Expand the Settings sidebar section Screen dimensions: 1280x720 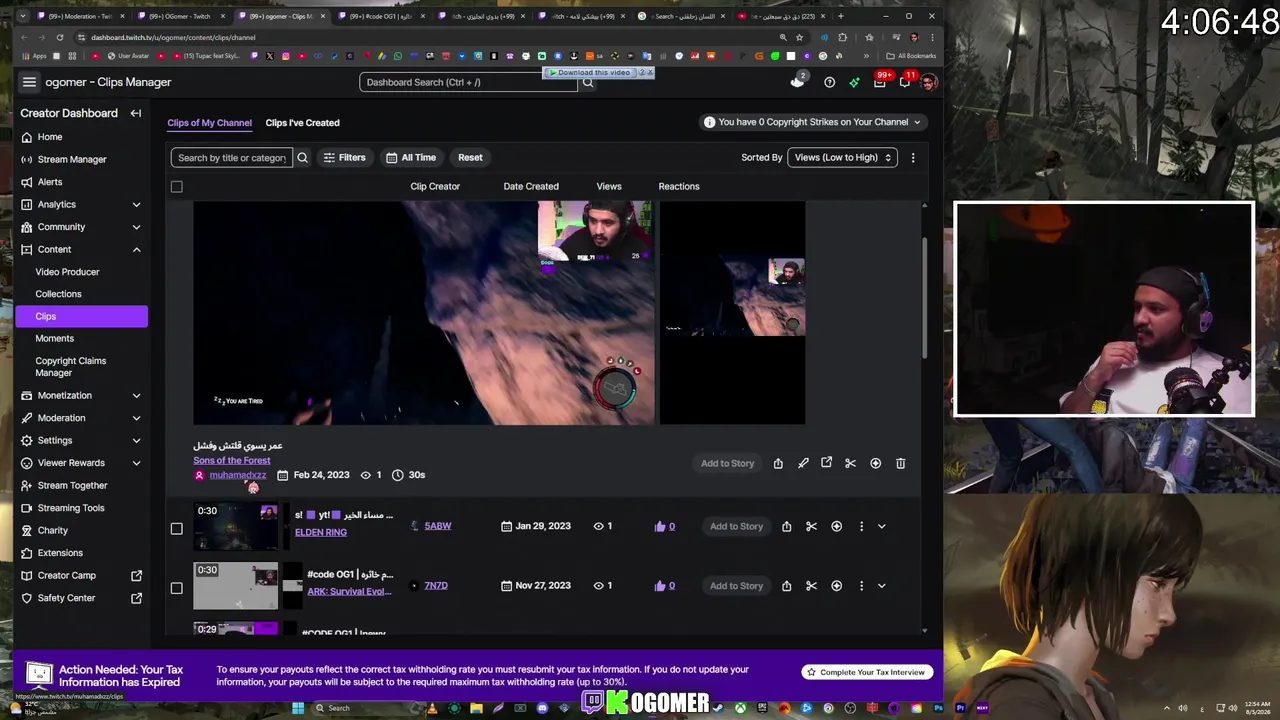click(136, 440)
